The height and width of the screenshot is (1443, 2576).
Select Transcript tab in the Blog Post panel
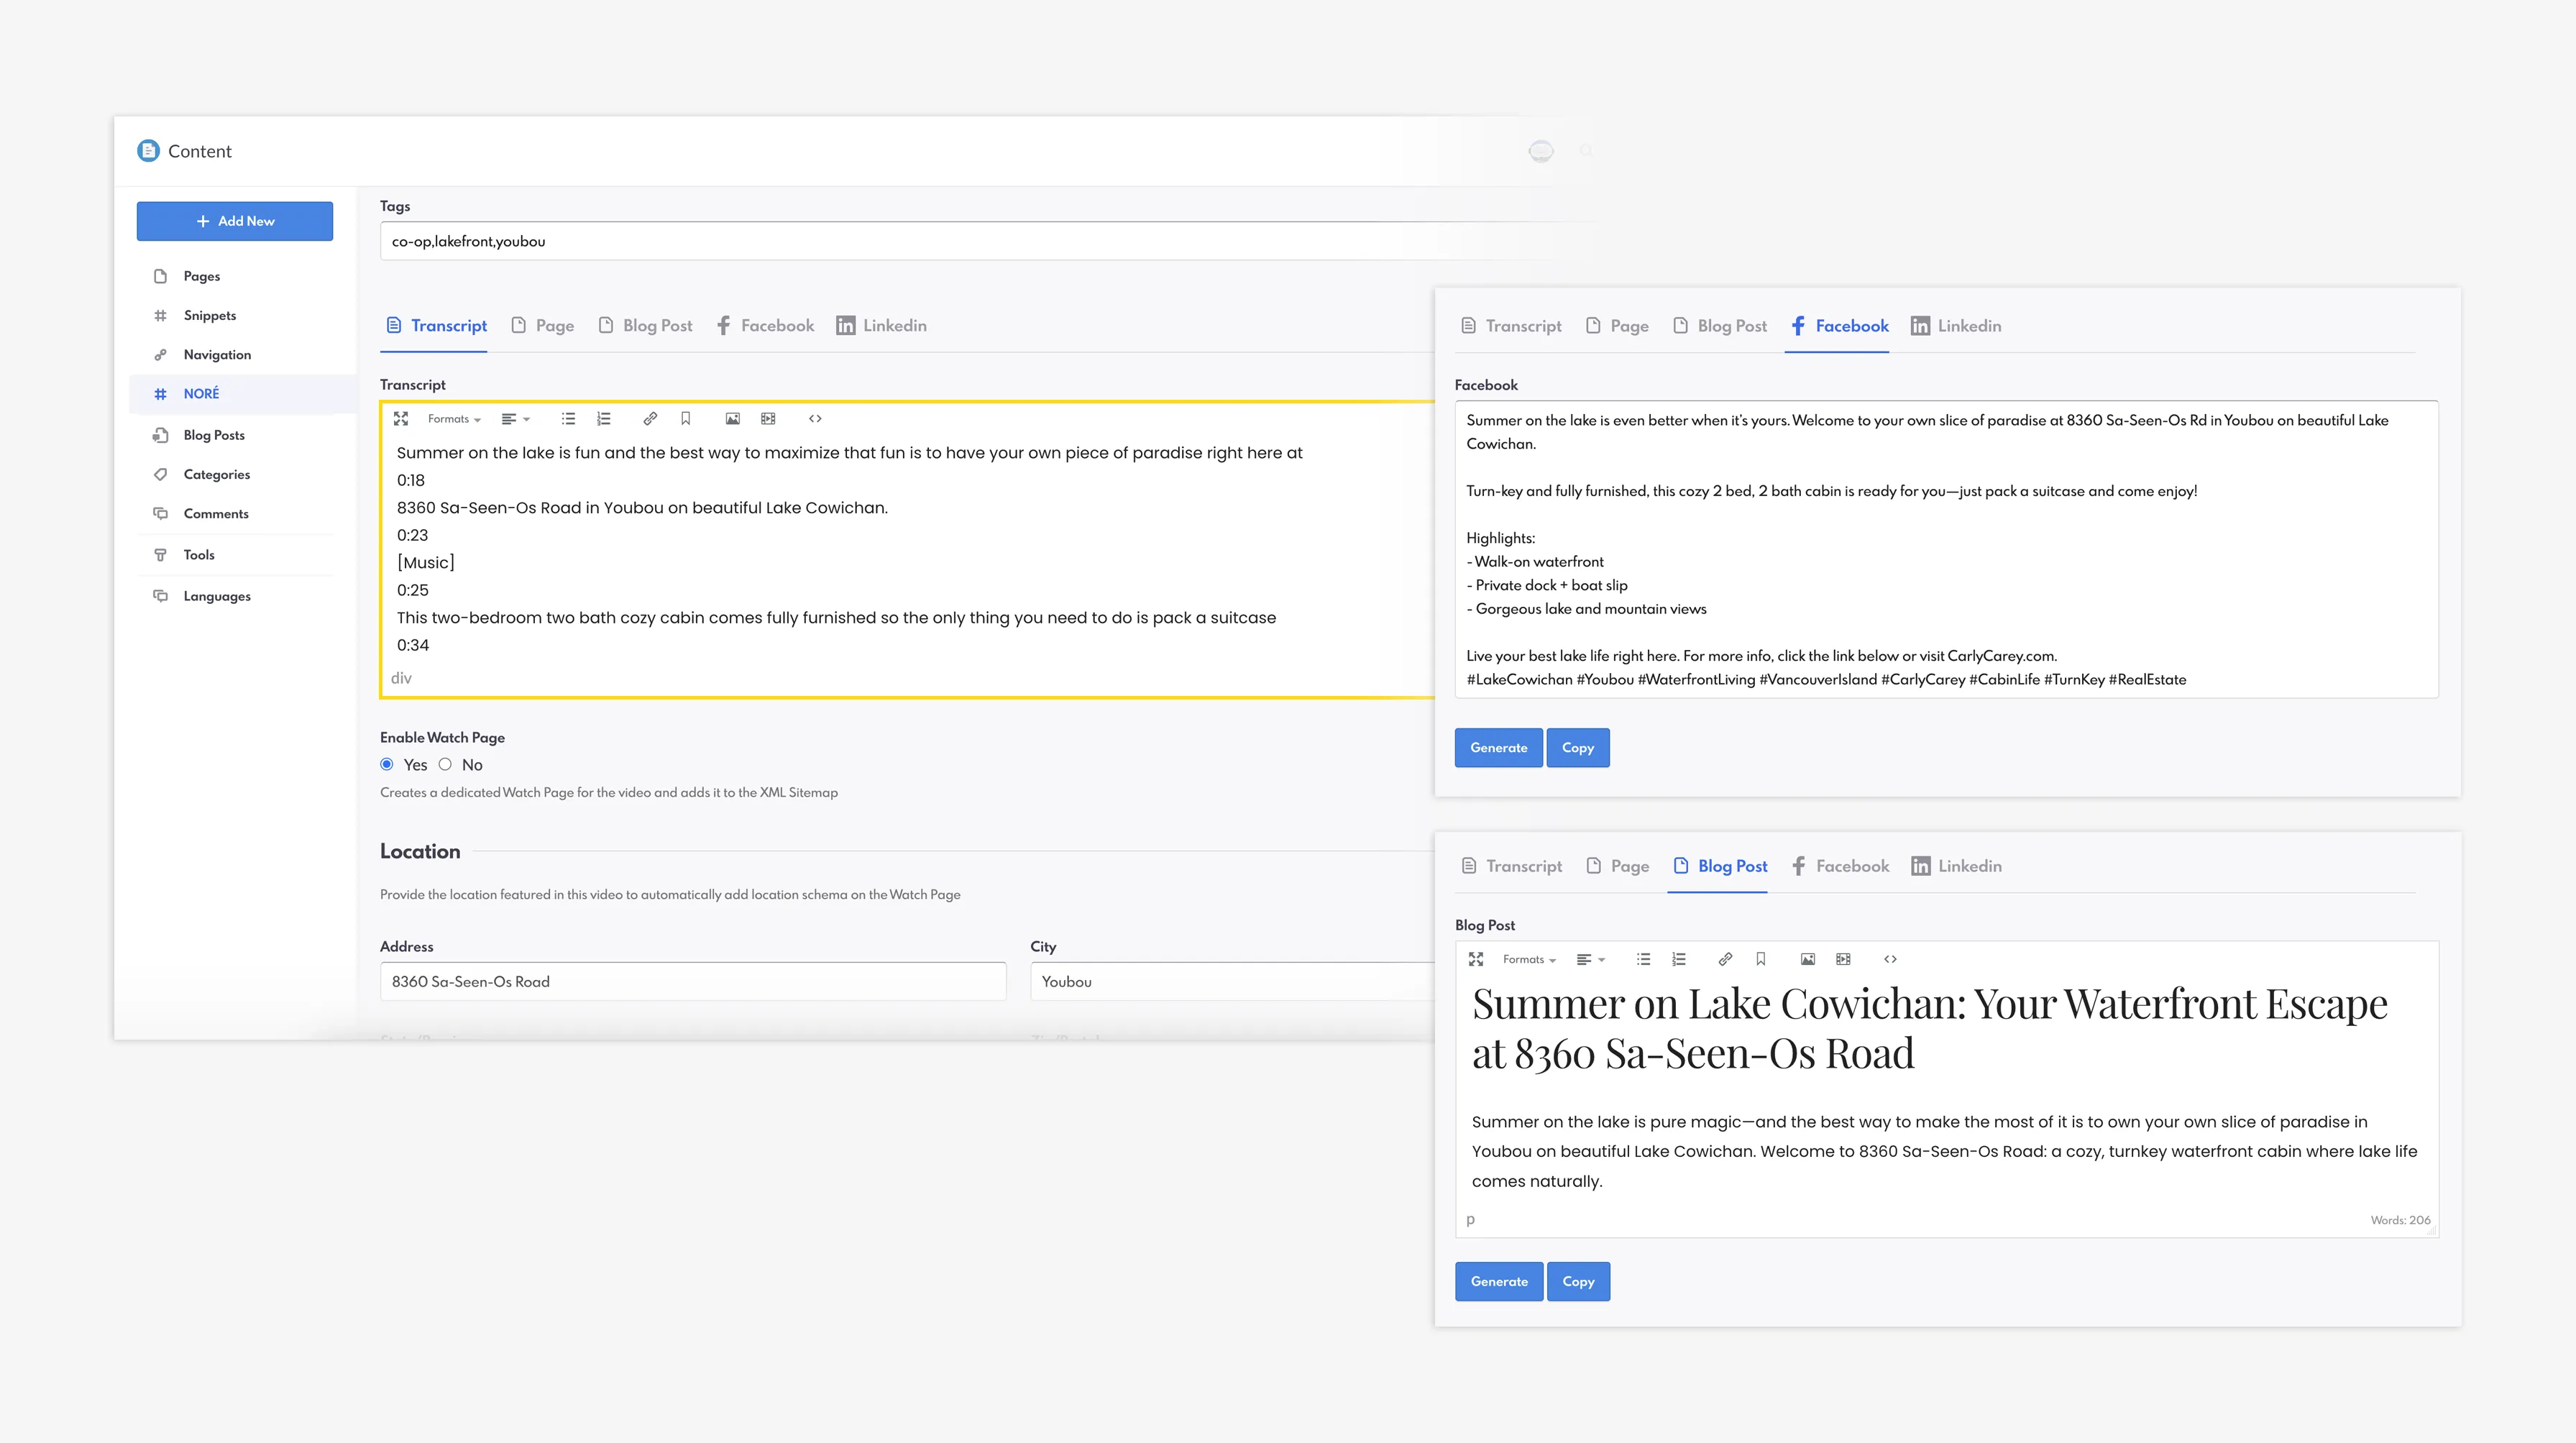coord(1511,866)
